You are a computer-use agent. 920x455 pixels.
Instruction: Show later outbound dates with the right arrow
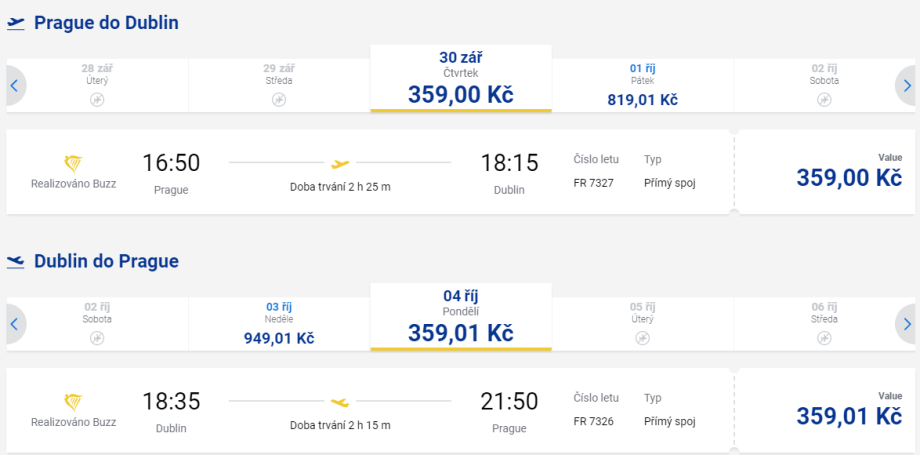[x=906, y=86]
